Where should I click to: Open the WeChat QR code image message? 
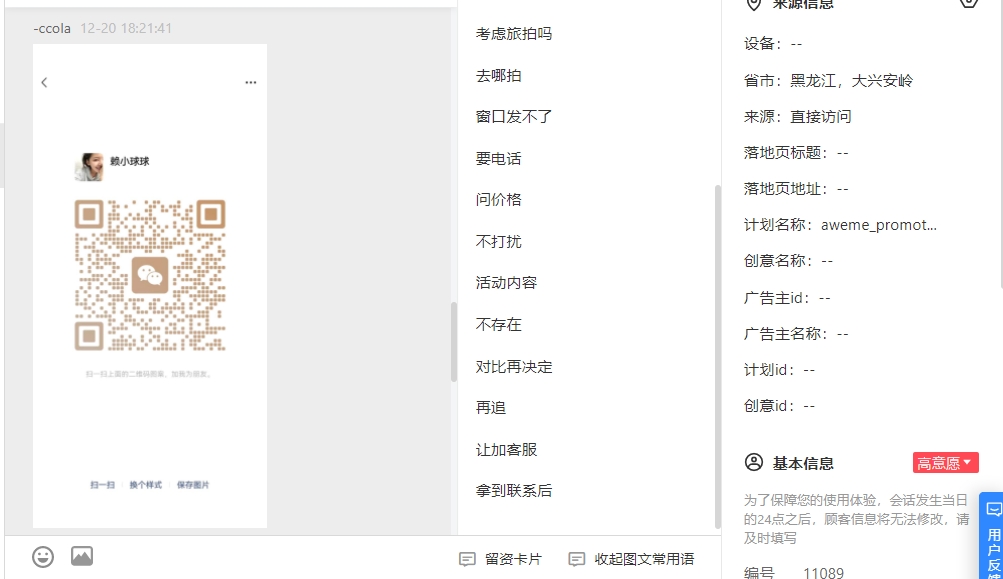[150, 286]
